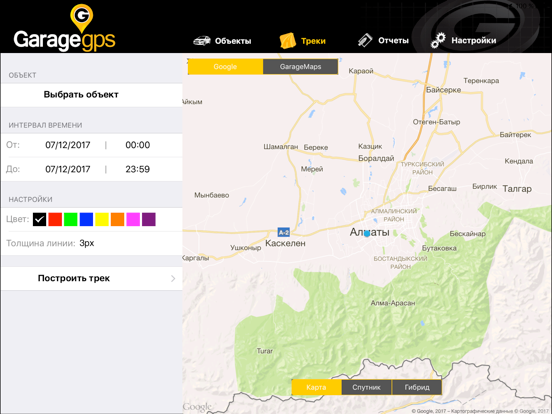Click the gears icon beside Настройки
Viewport: 552px width, 414px height.
pos(438,40)
